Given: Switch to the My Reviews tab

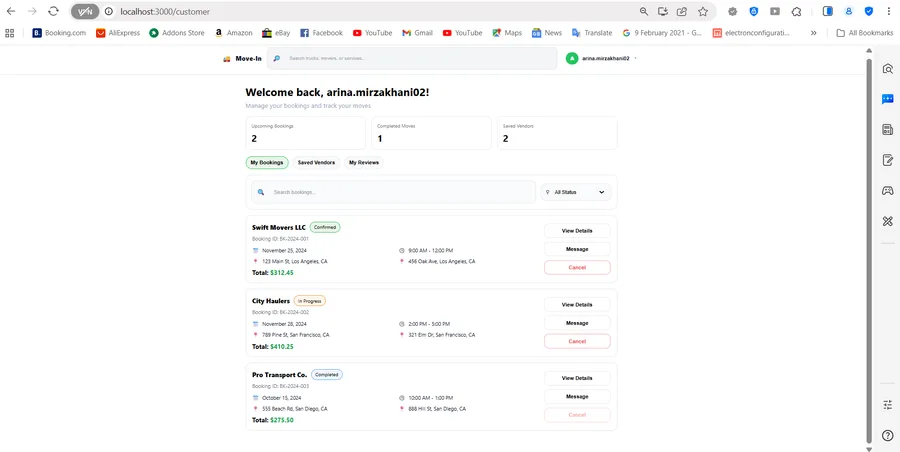Looking at the screenshot, I should [x=364, y=163].
